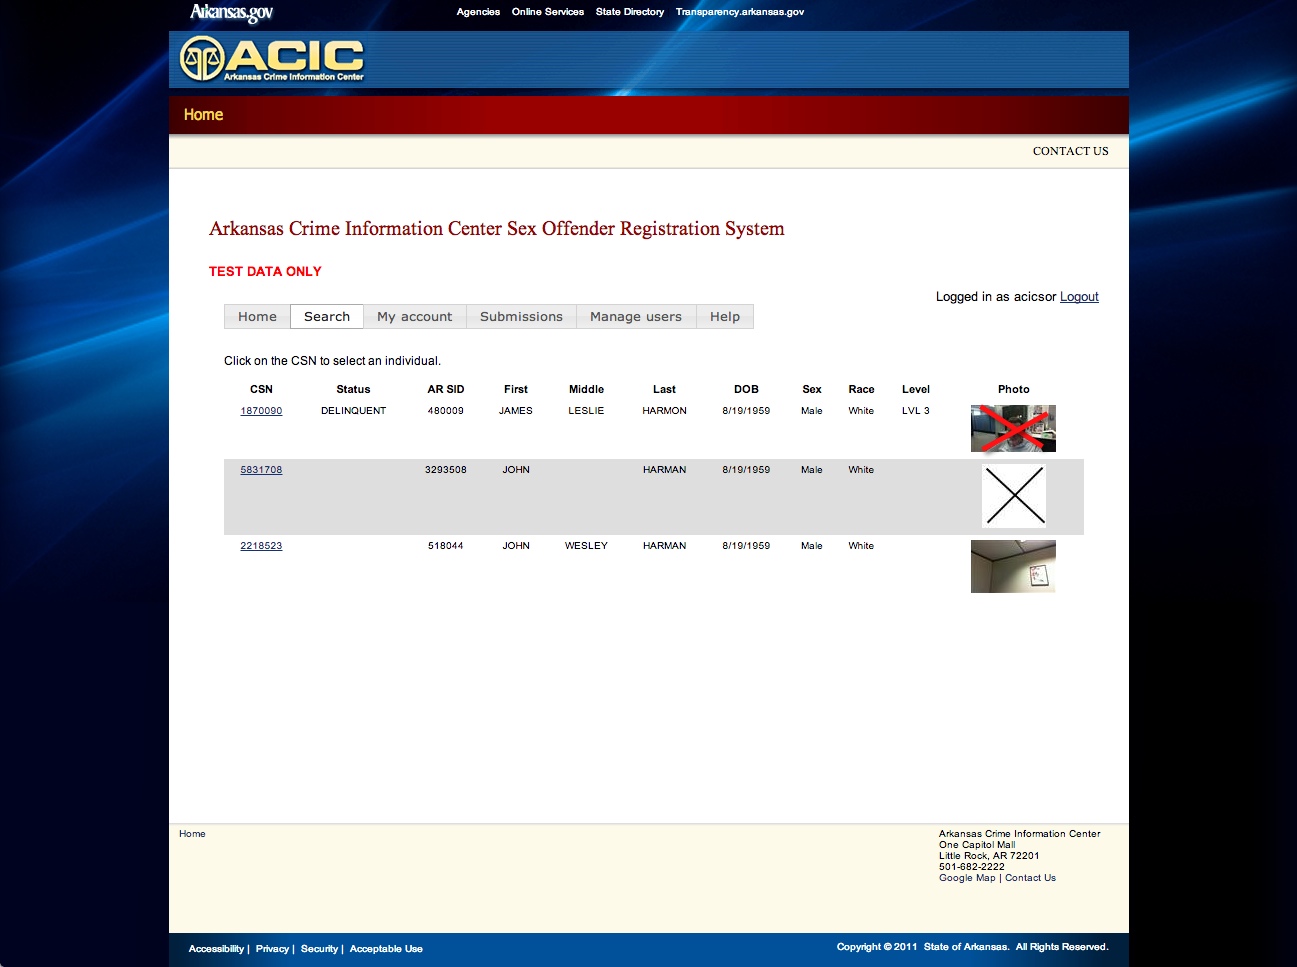The width and height of the screenshot is (1297, 967).
Task: Click AR SID value 3293508
Action: [446, 470]
